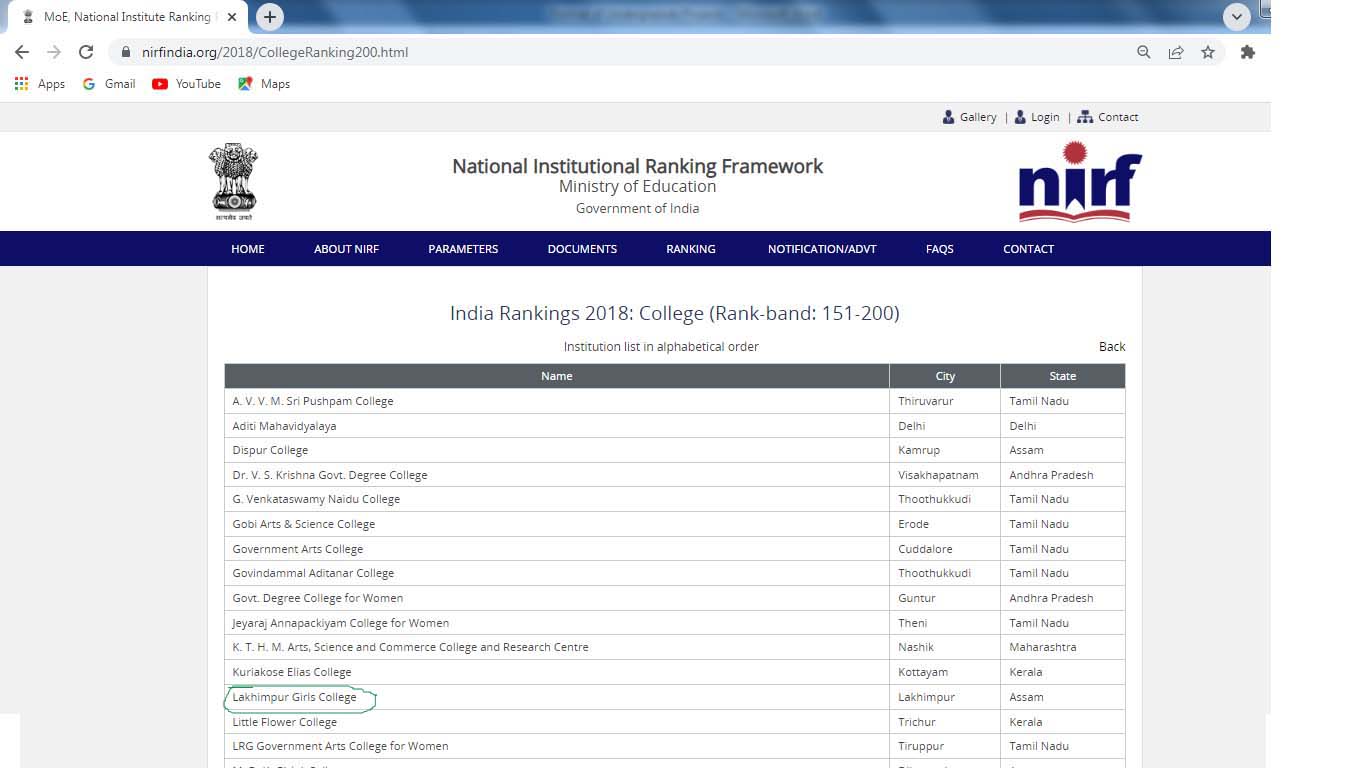Bookmark this page with star icon
This screenshot has width=1366, height=768.
pos(1208,52)
